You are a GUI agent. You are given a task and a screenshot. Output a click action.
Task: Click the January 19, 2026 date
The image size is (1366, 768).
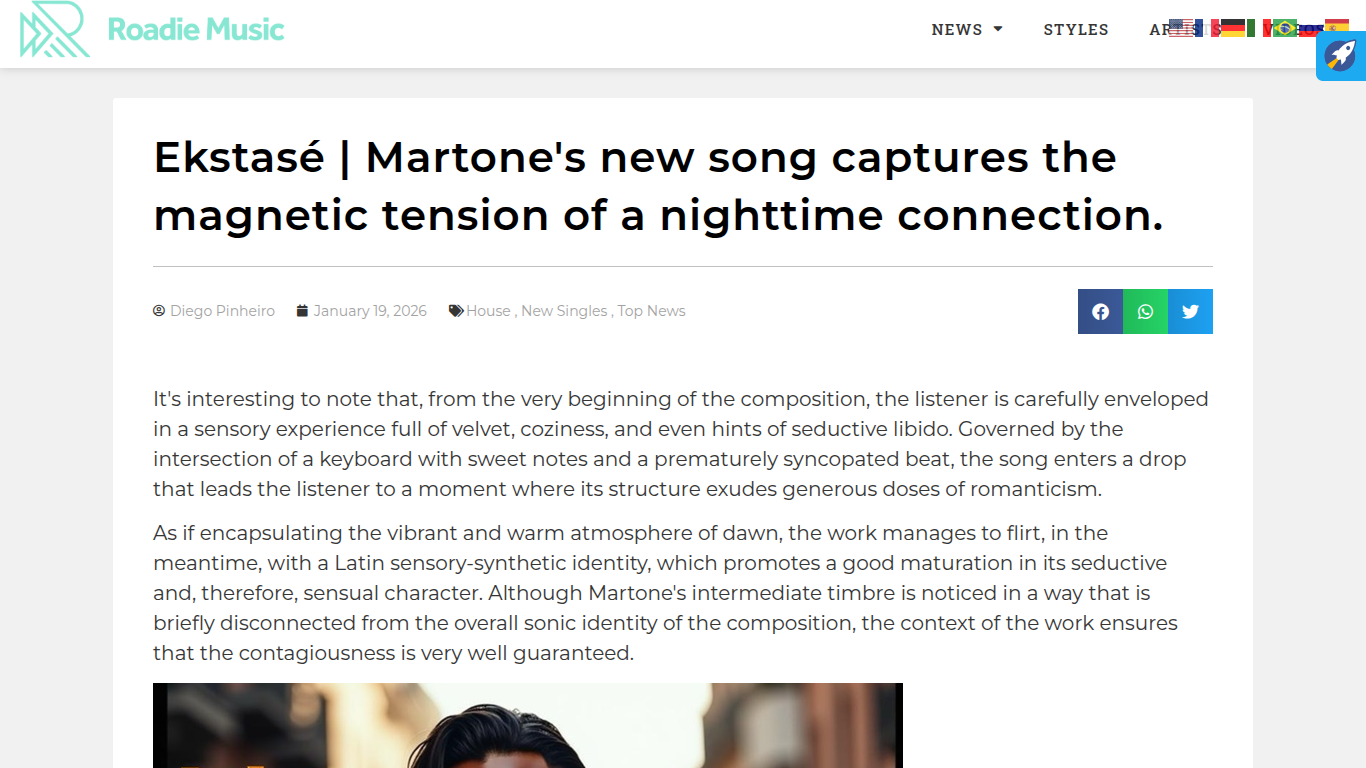pyautogui.click(x=370, y=311)
